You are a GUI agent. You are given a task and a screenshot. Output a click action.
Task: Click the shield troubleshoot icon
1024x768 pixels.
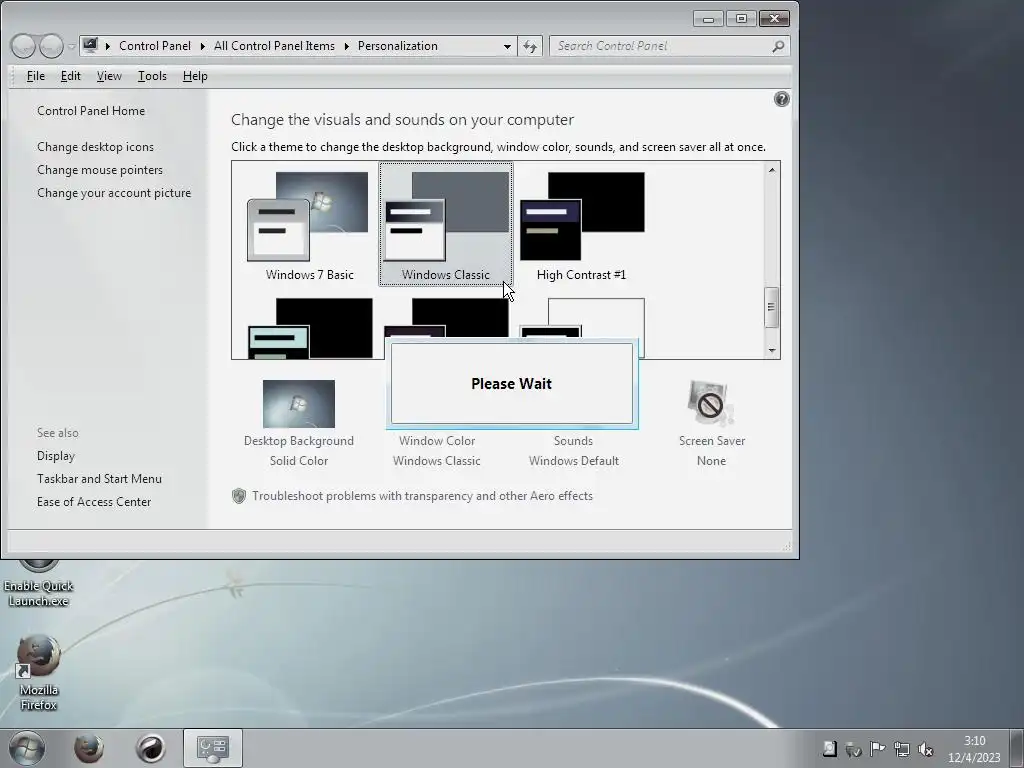(x=239, y=496)
